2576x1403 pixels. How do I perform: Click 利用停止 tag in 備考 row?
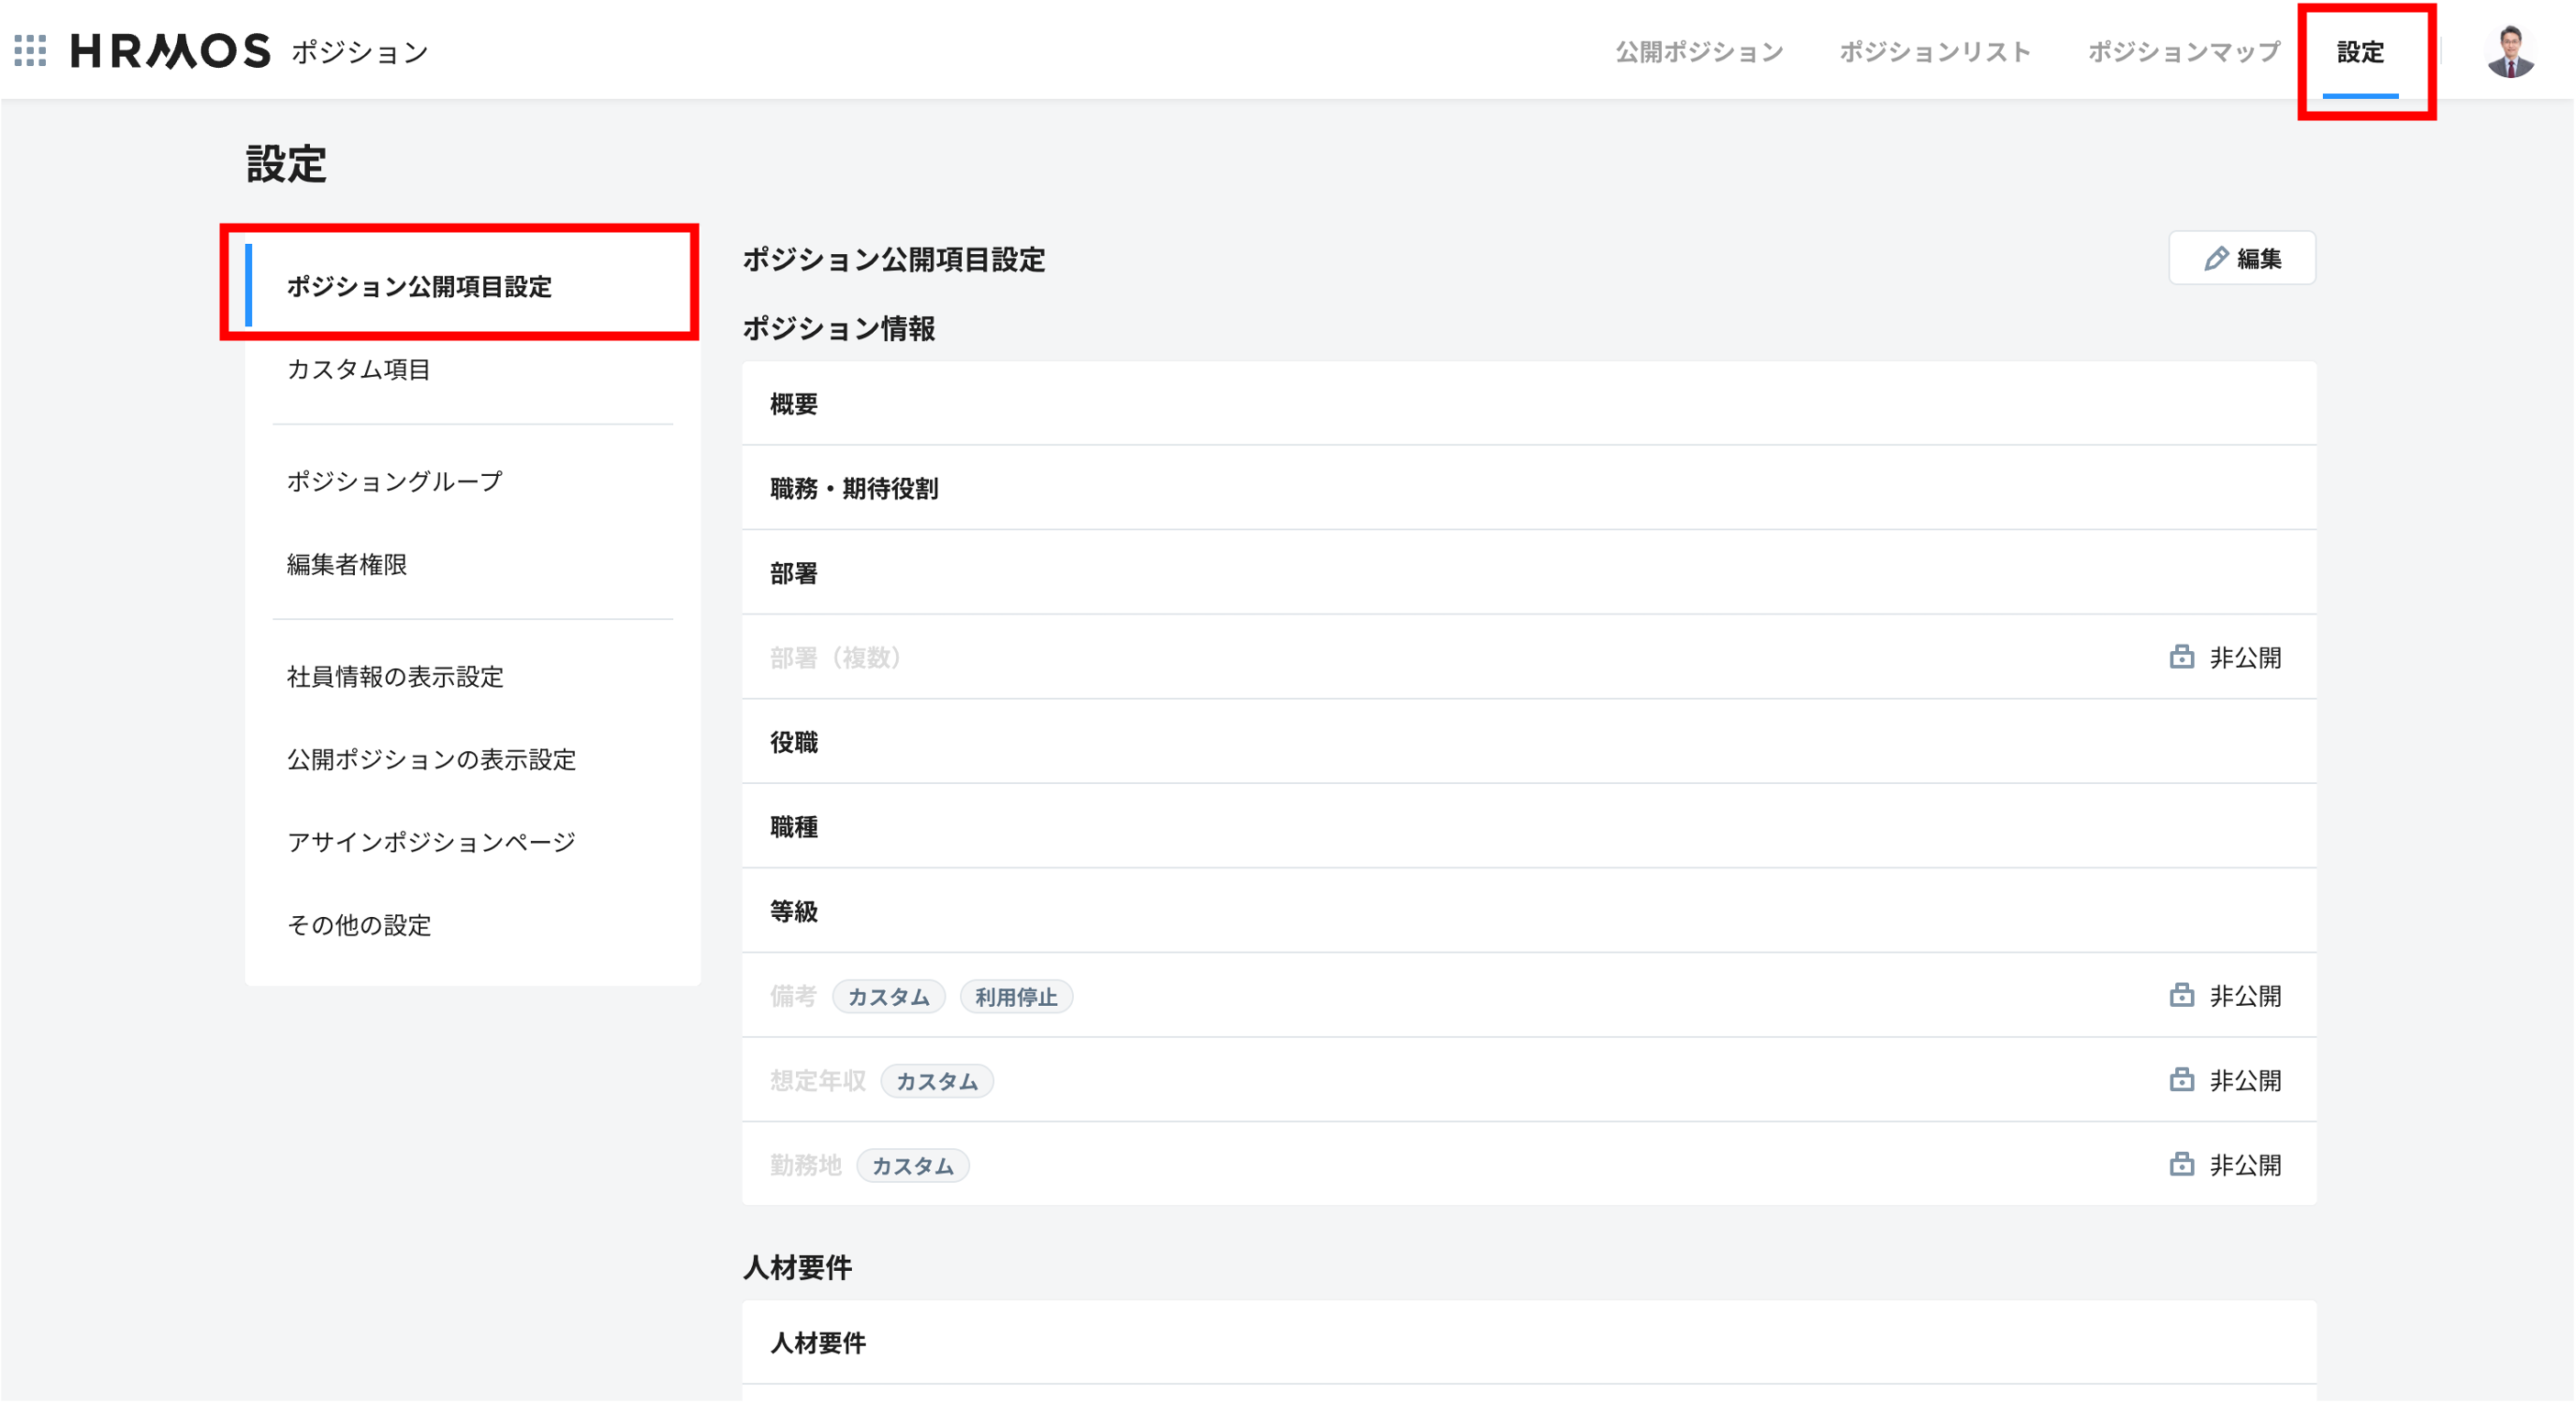tap(1016, 996)
